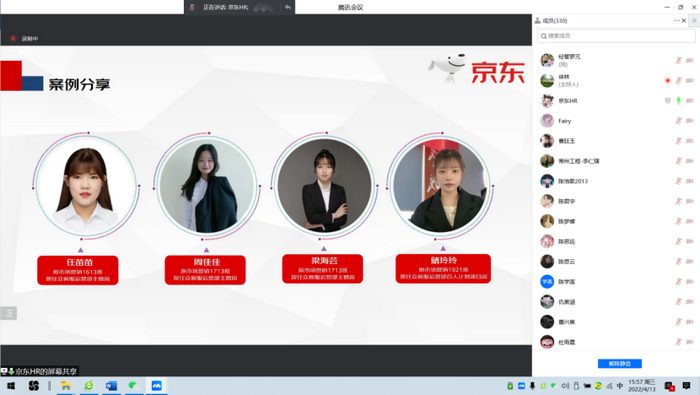
Task: Focus the member search field
Action: (x=616, y=36)
